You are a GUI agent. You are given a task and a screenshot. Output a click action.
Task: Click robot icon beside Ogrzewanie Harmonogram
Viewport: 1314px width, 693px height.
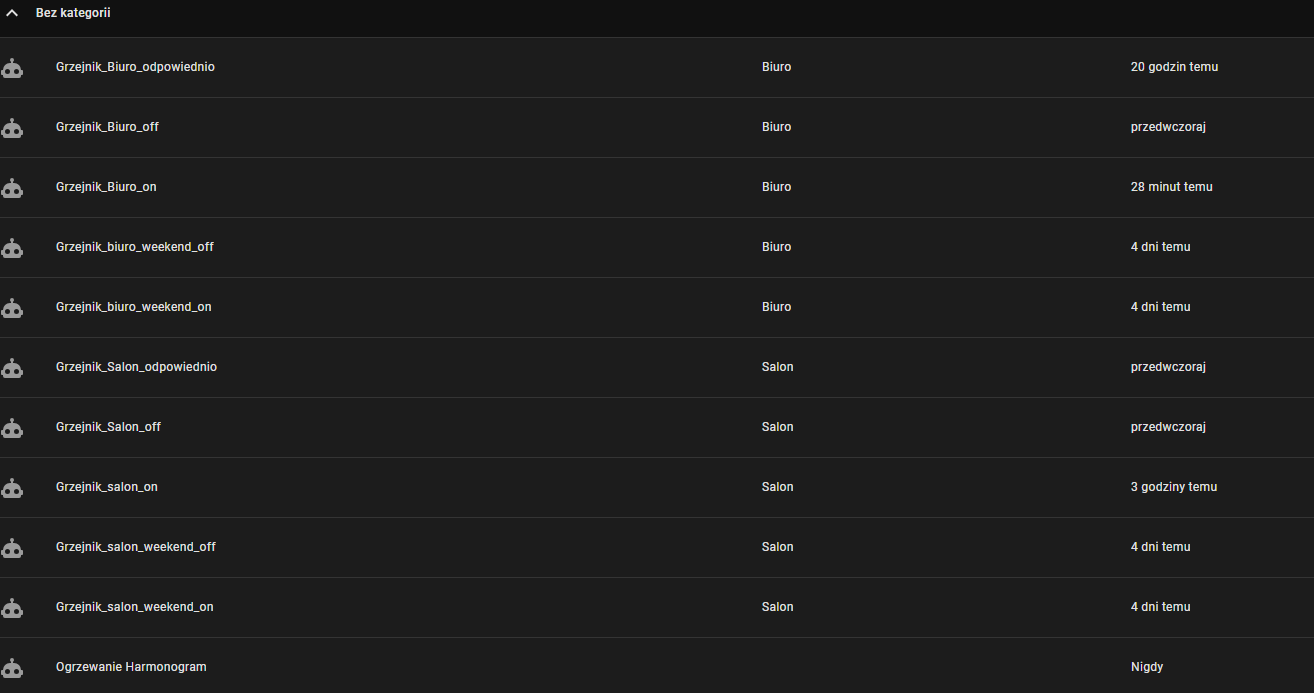click(12, 668)
